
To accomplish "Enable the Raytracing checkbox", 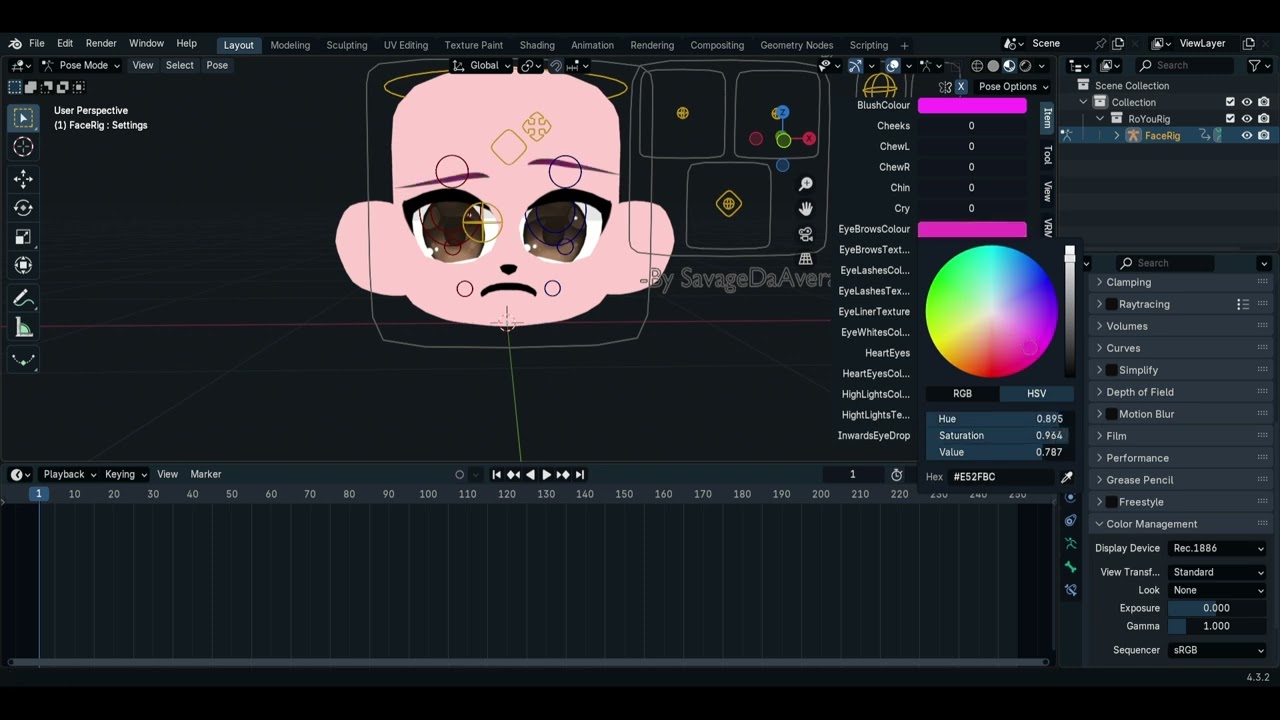I will coord(1112,304).
